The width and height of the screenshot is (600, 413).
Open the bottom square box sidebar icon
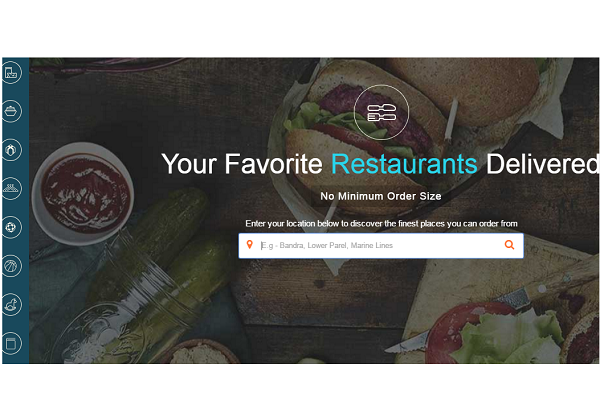pyautogui.click(x=11, y=343)
